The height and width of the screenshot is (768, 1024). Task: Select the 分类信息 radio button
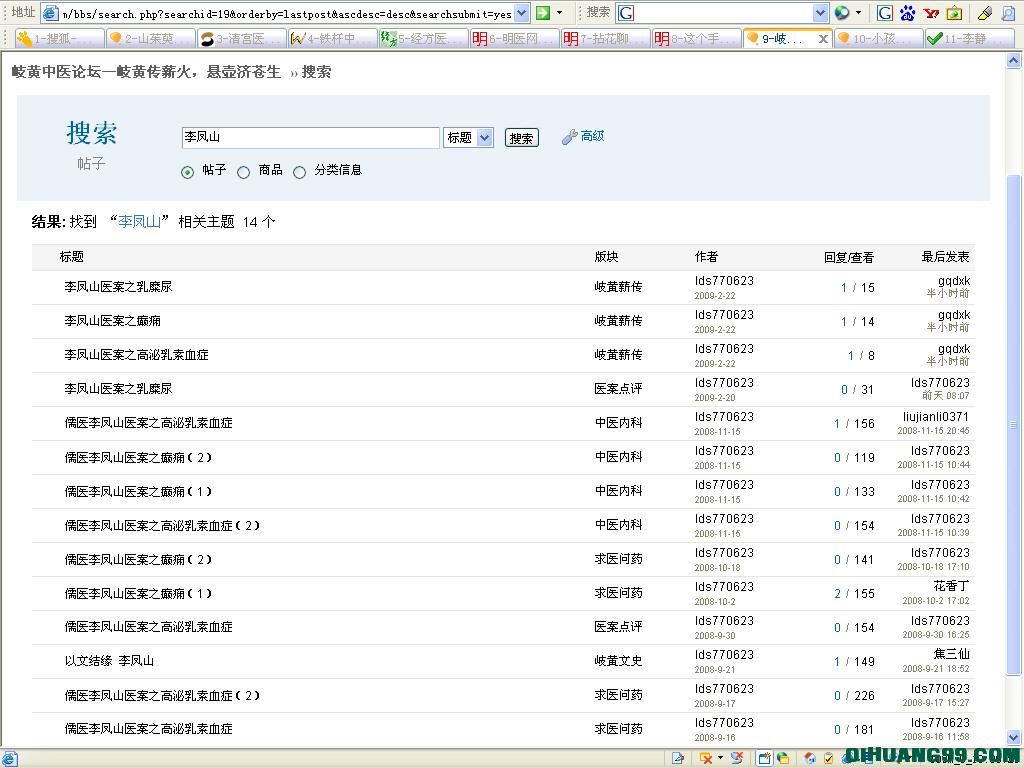pyautogui.click(x=299, y=172)
